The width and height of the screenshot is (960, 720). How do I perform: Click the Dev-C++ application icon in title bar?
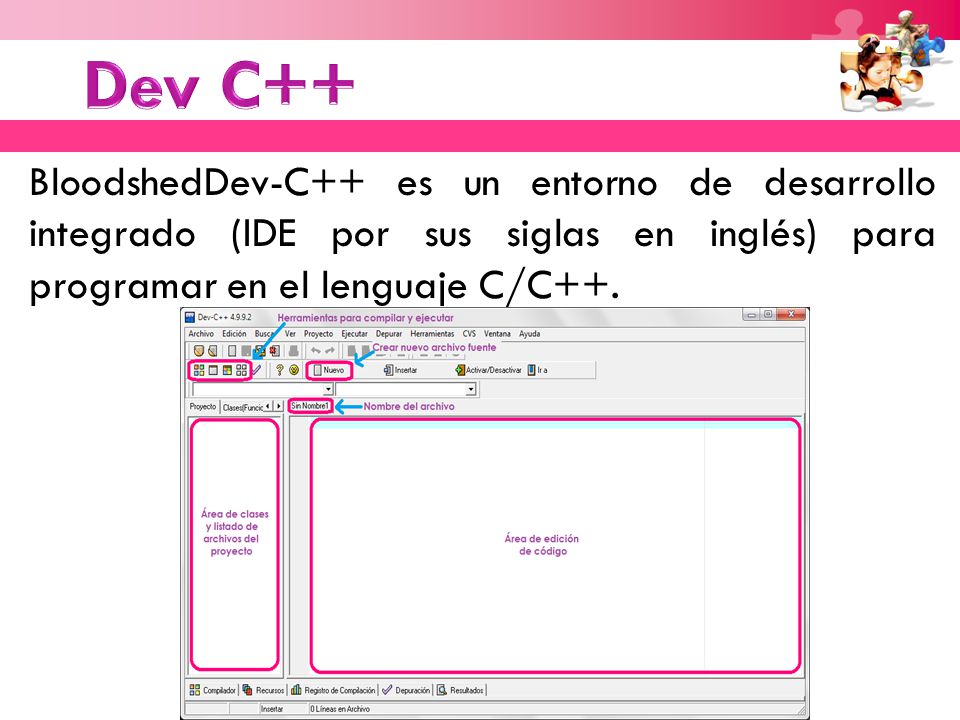click(x=190, y=317)
